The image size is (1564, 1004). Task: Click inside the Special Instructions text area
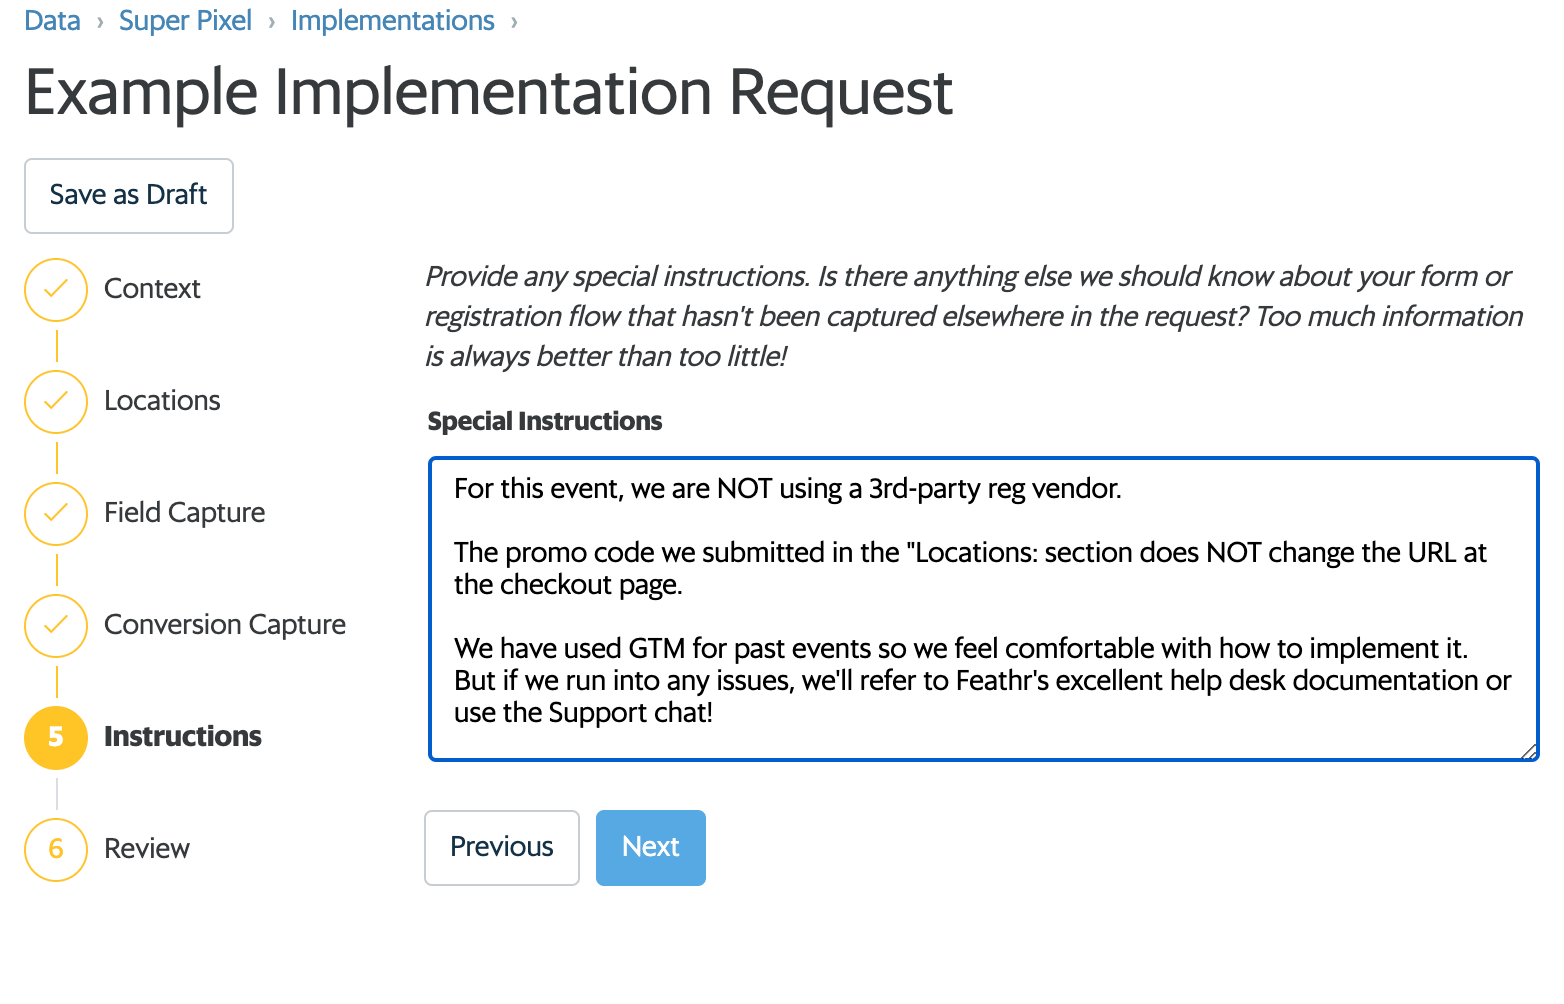point(983,609)
